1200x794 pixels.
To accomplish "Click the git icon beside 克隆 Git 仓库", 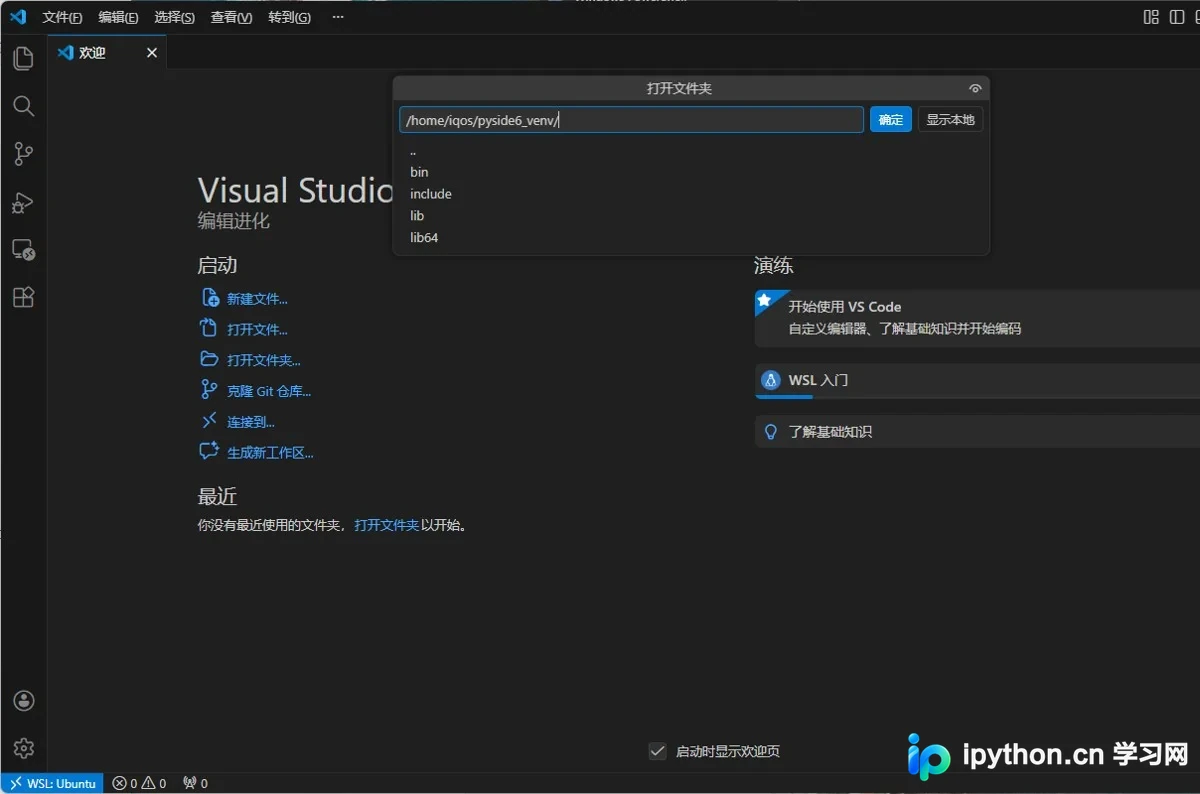I will point(209,389).
